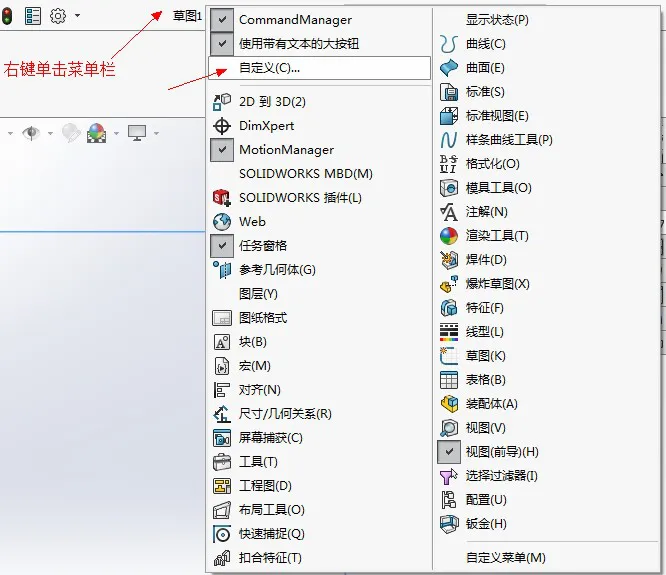Expand the Options gear dropdown arrow
The width and height of the screenshot is (666, 575).
click(77, 16)
